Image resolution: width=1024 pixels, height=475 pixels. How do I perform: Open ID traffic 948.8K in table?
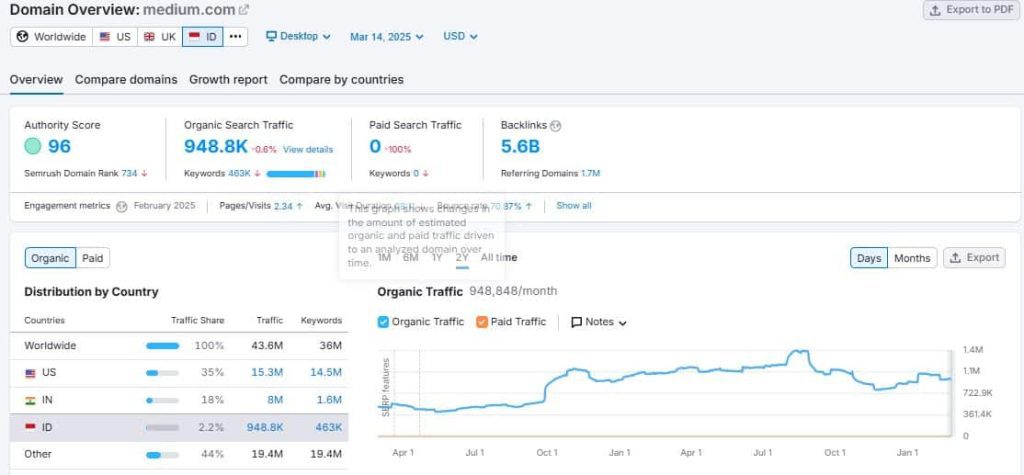(x=265, y=427)
